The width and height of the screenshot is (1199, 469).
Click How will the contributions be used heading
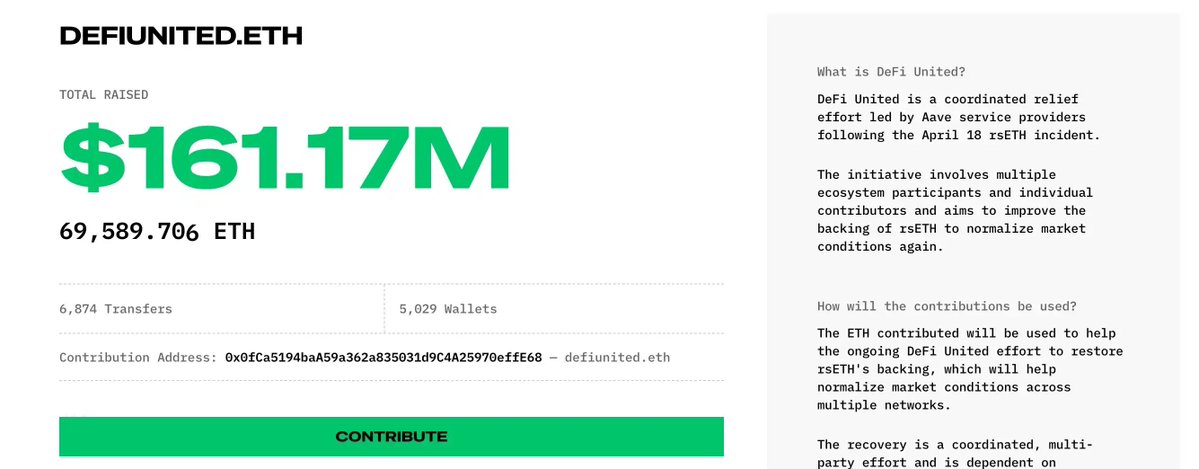pyautogui.click(x=947, y=306)
